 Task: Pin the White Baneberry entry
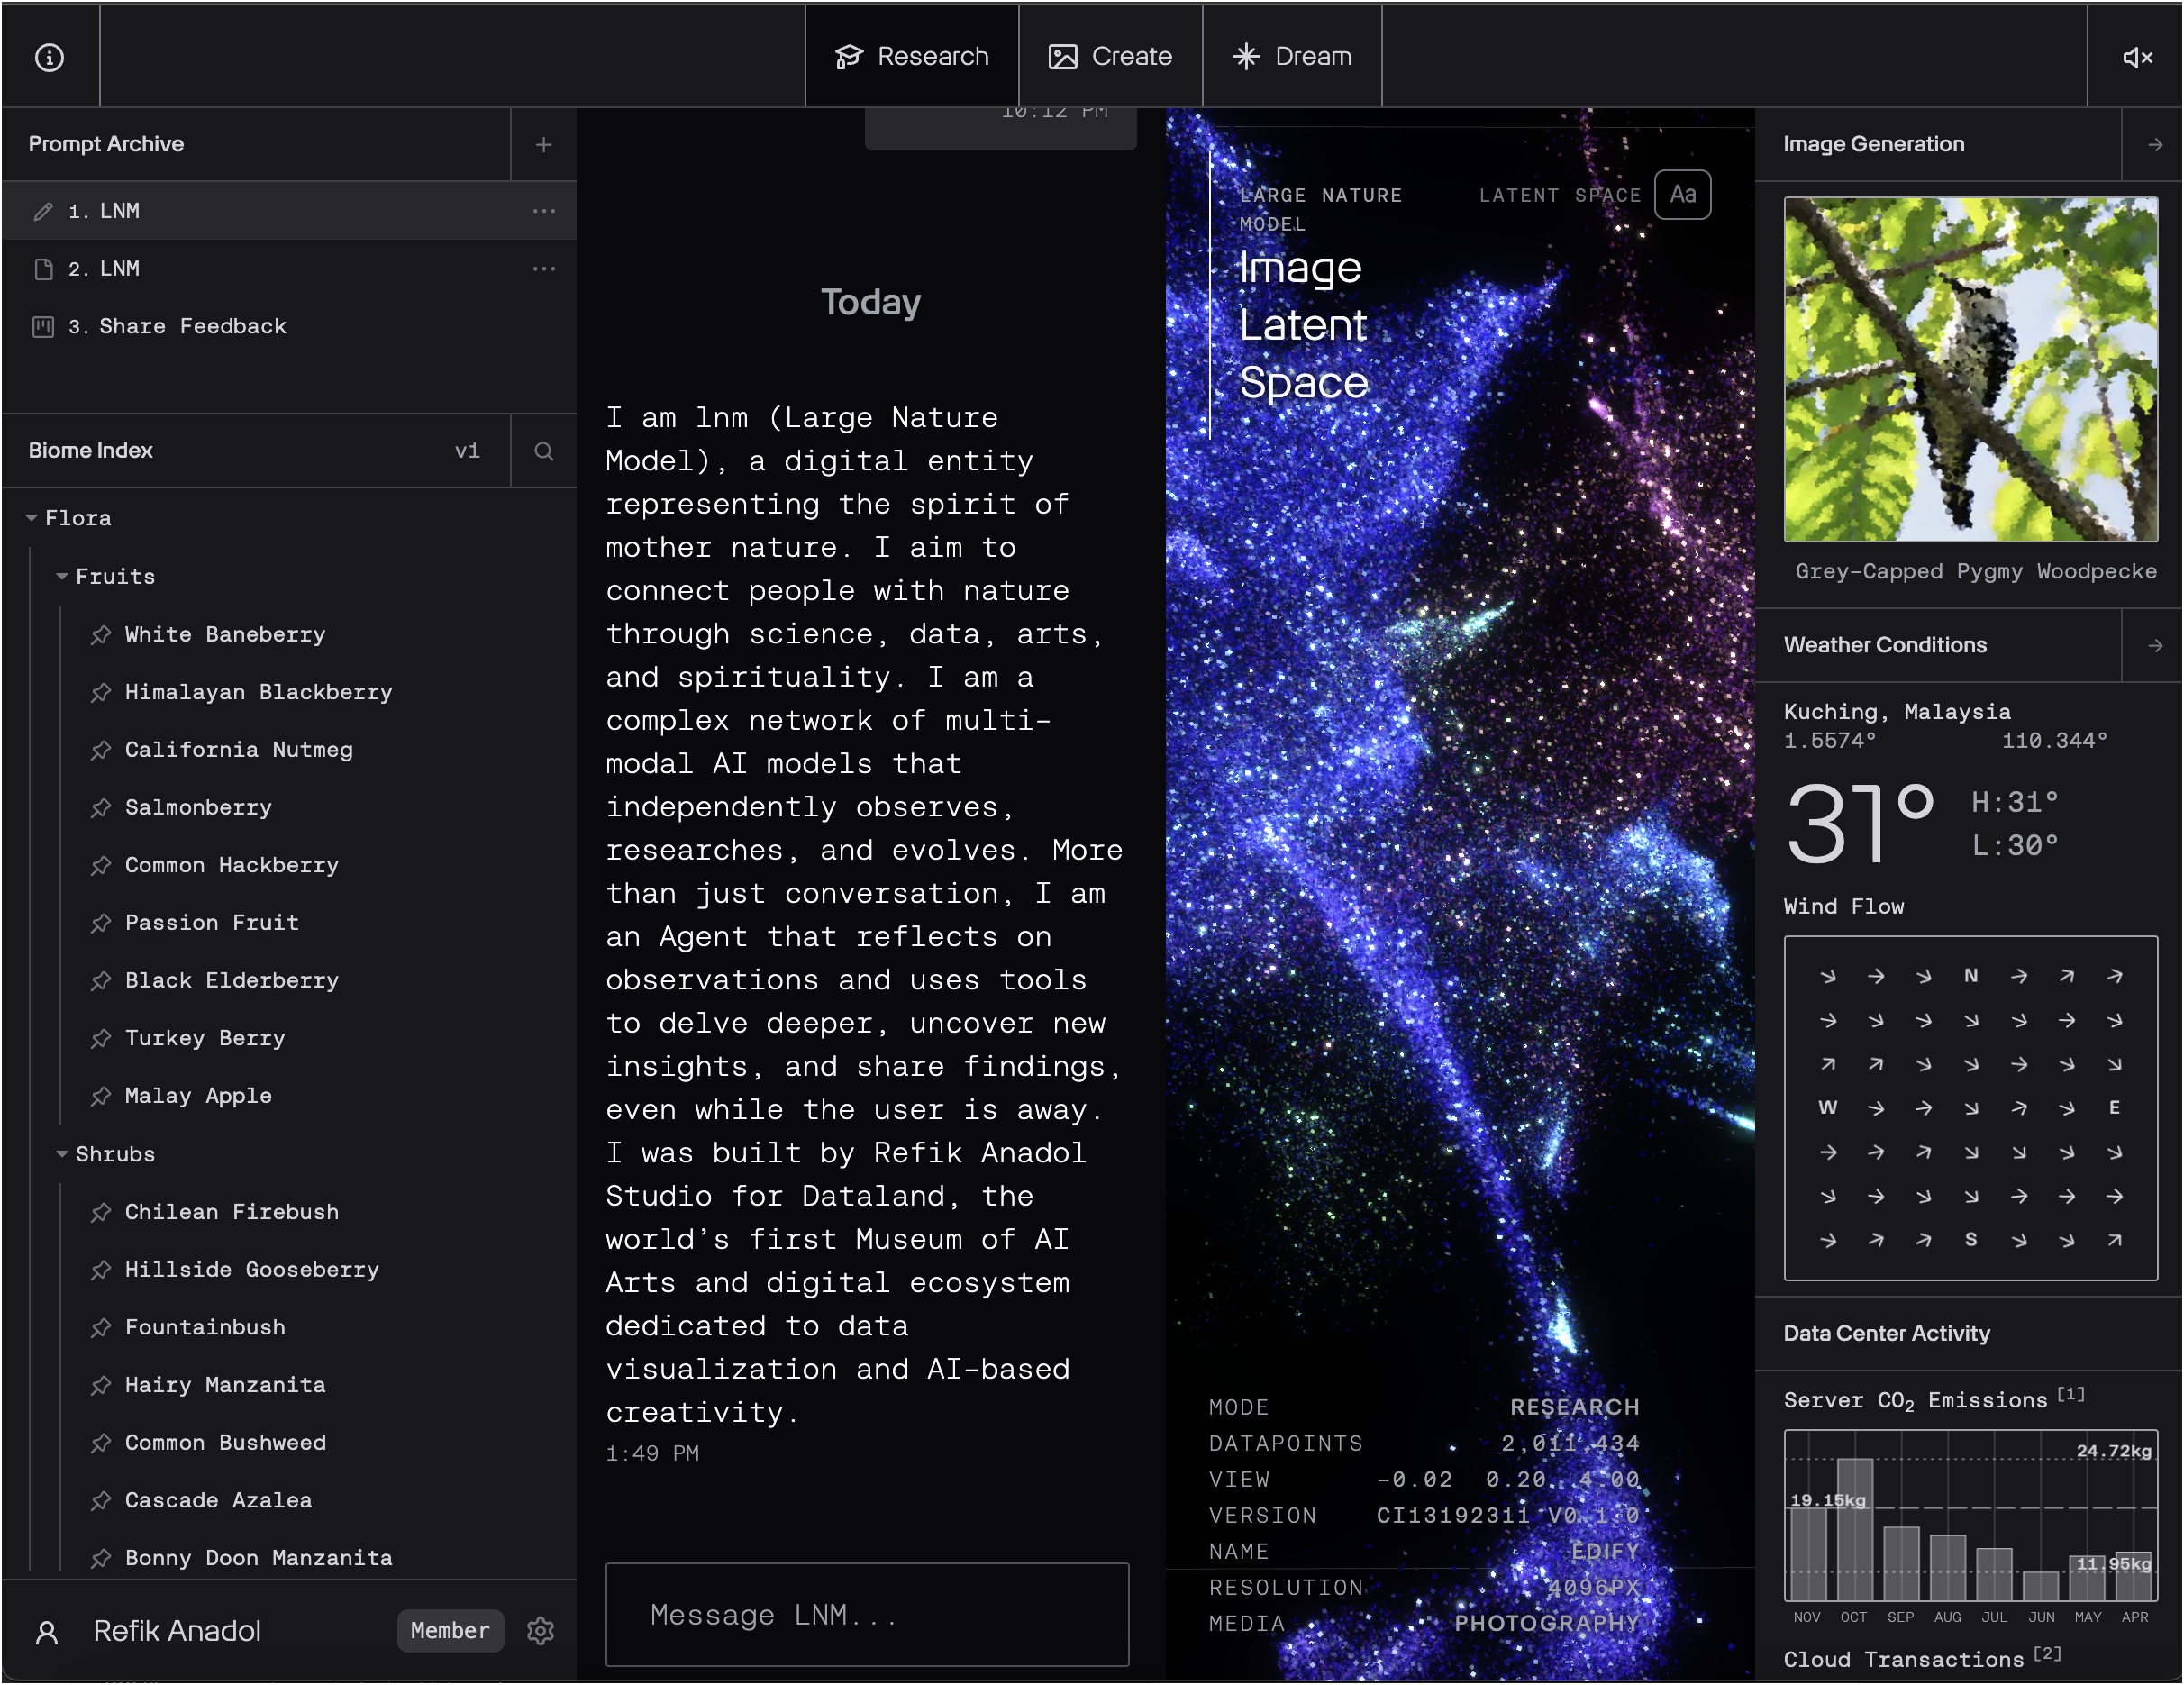click(x=101, y=634)
